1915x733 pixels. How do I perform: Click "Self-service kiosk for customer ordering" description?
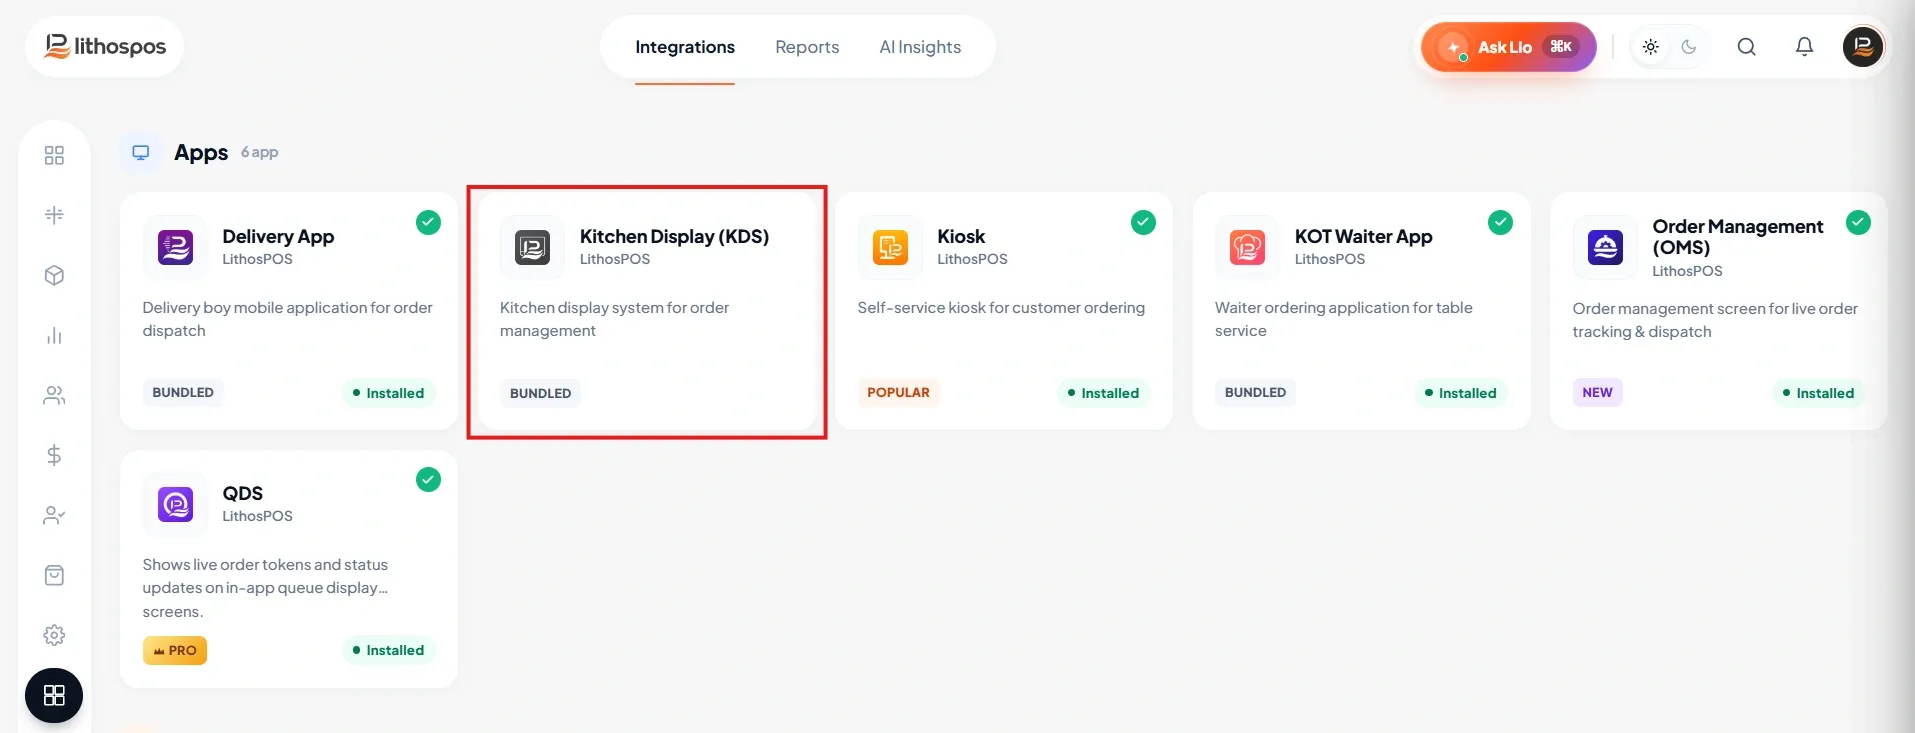coord(1001,308)
